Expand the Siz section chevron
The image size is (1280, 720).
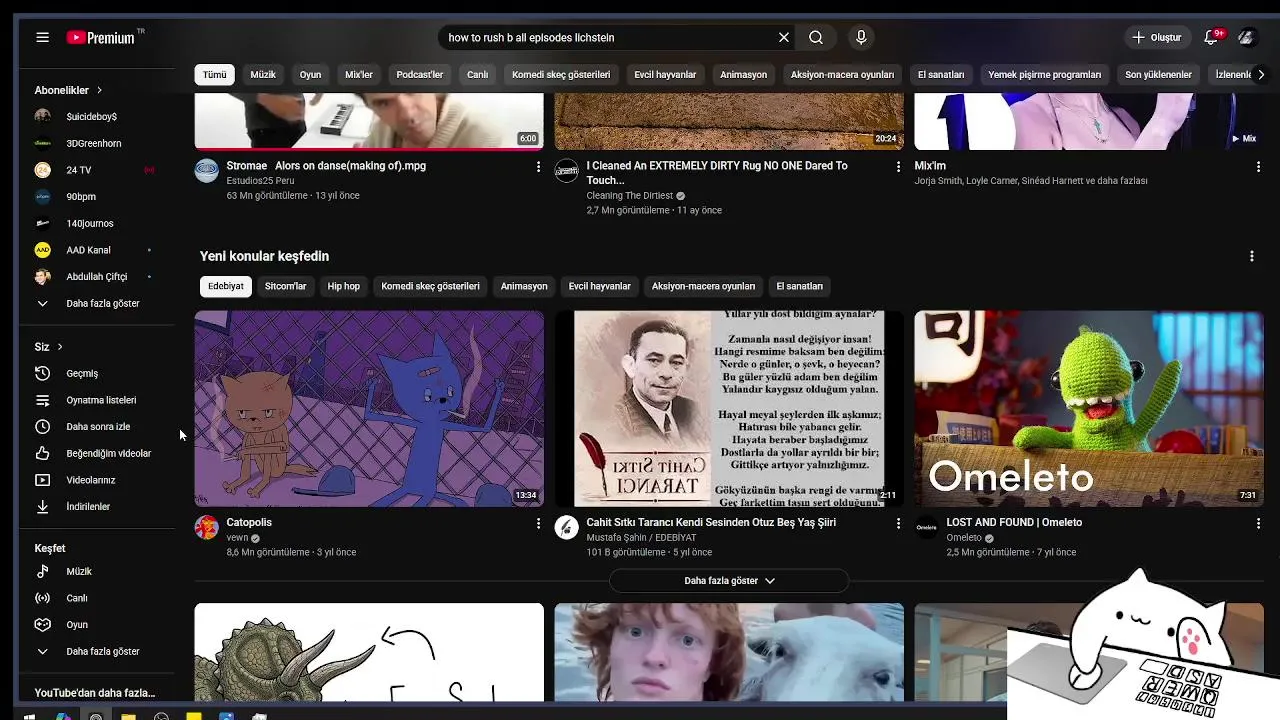tap(60, 347)
